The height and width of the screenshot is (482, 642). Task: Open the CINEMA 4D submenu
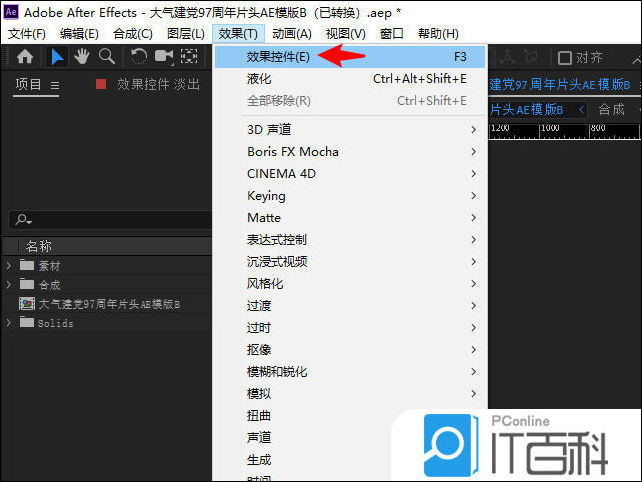click(x=351, y=174)
